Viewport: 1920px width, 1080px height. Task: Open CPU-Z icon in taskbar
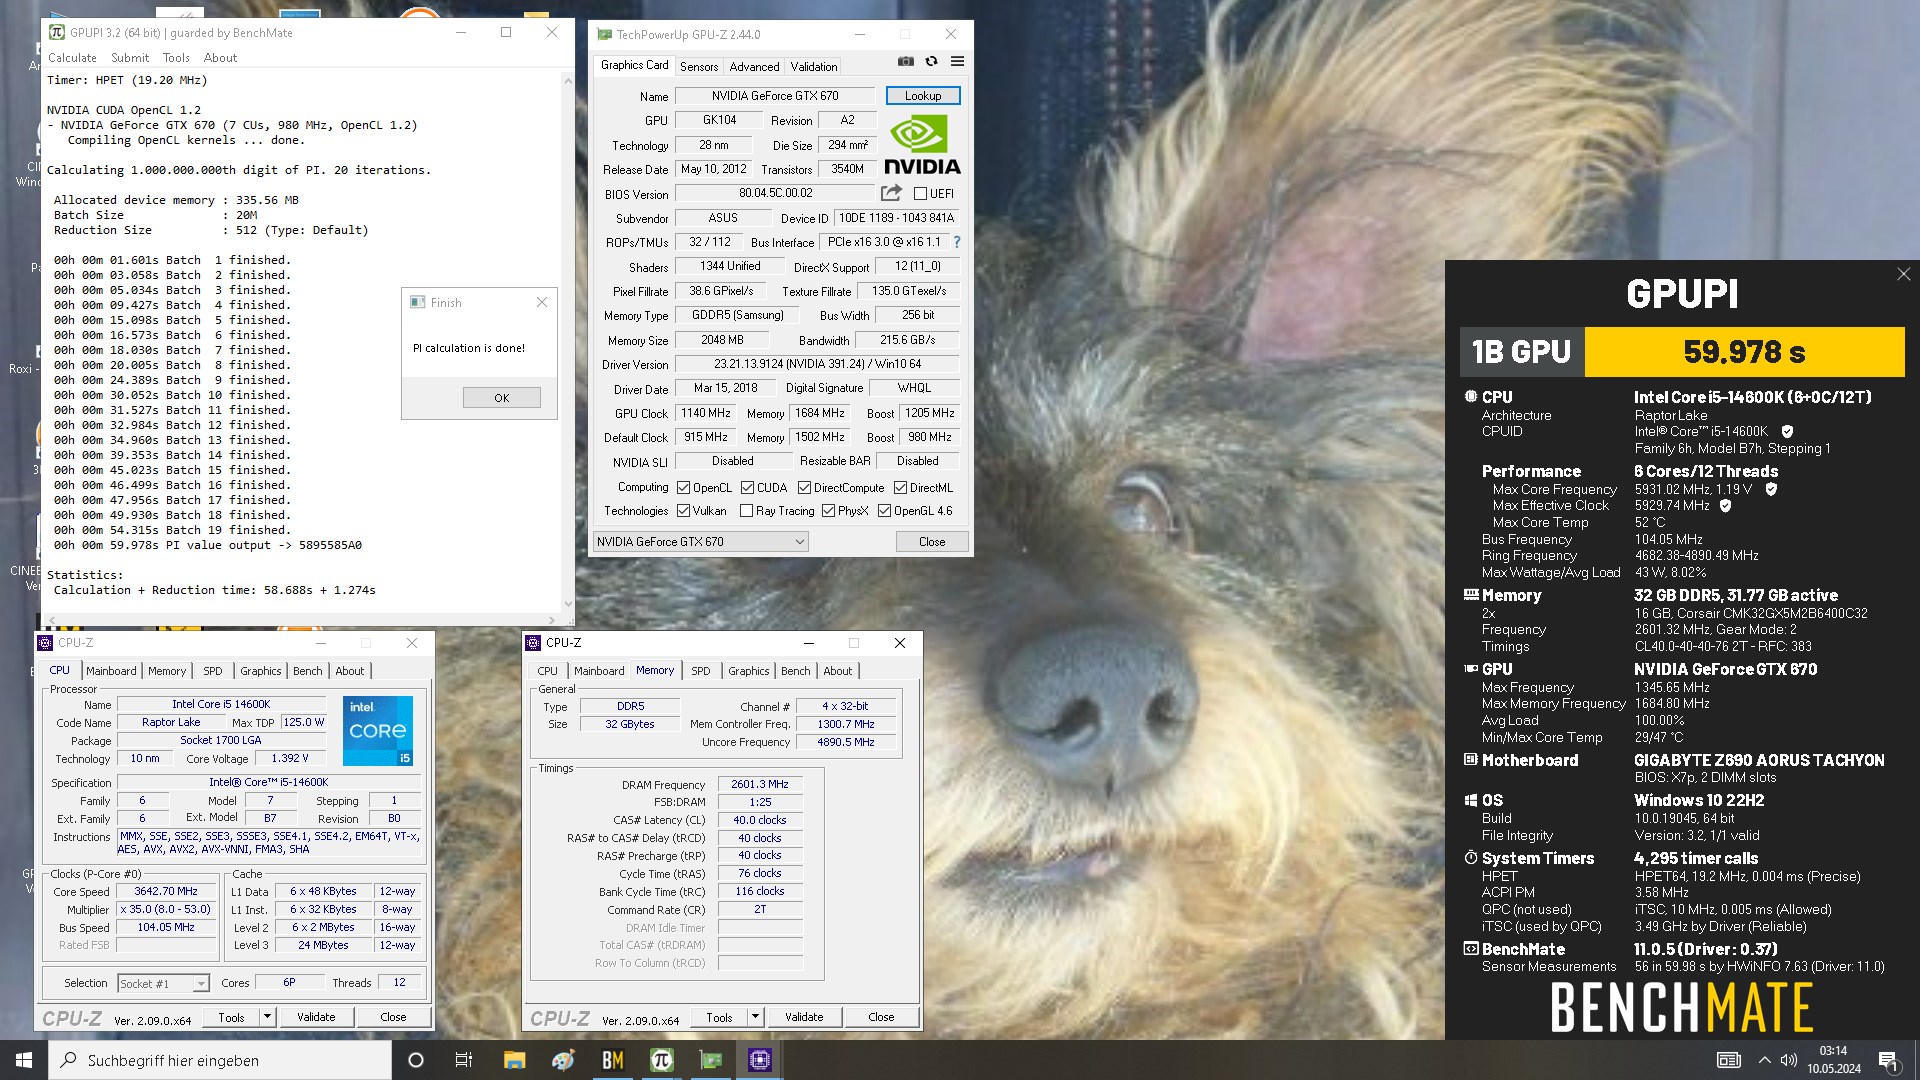coord(759,1060)
